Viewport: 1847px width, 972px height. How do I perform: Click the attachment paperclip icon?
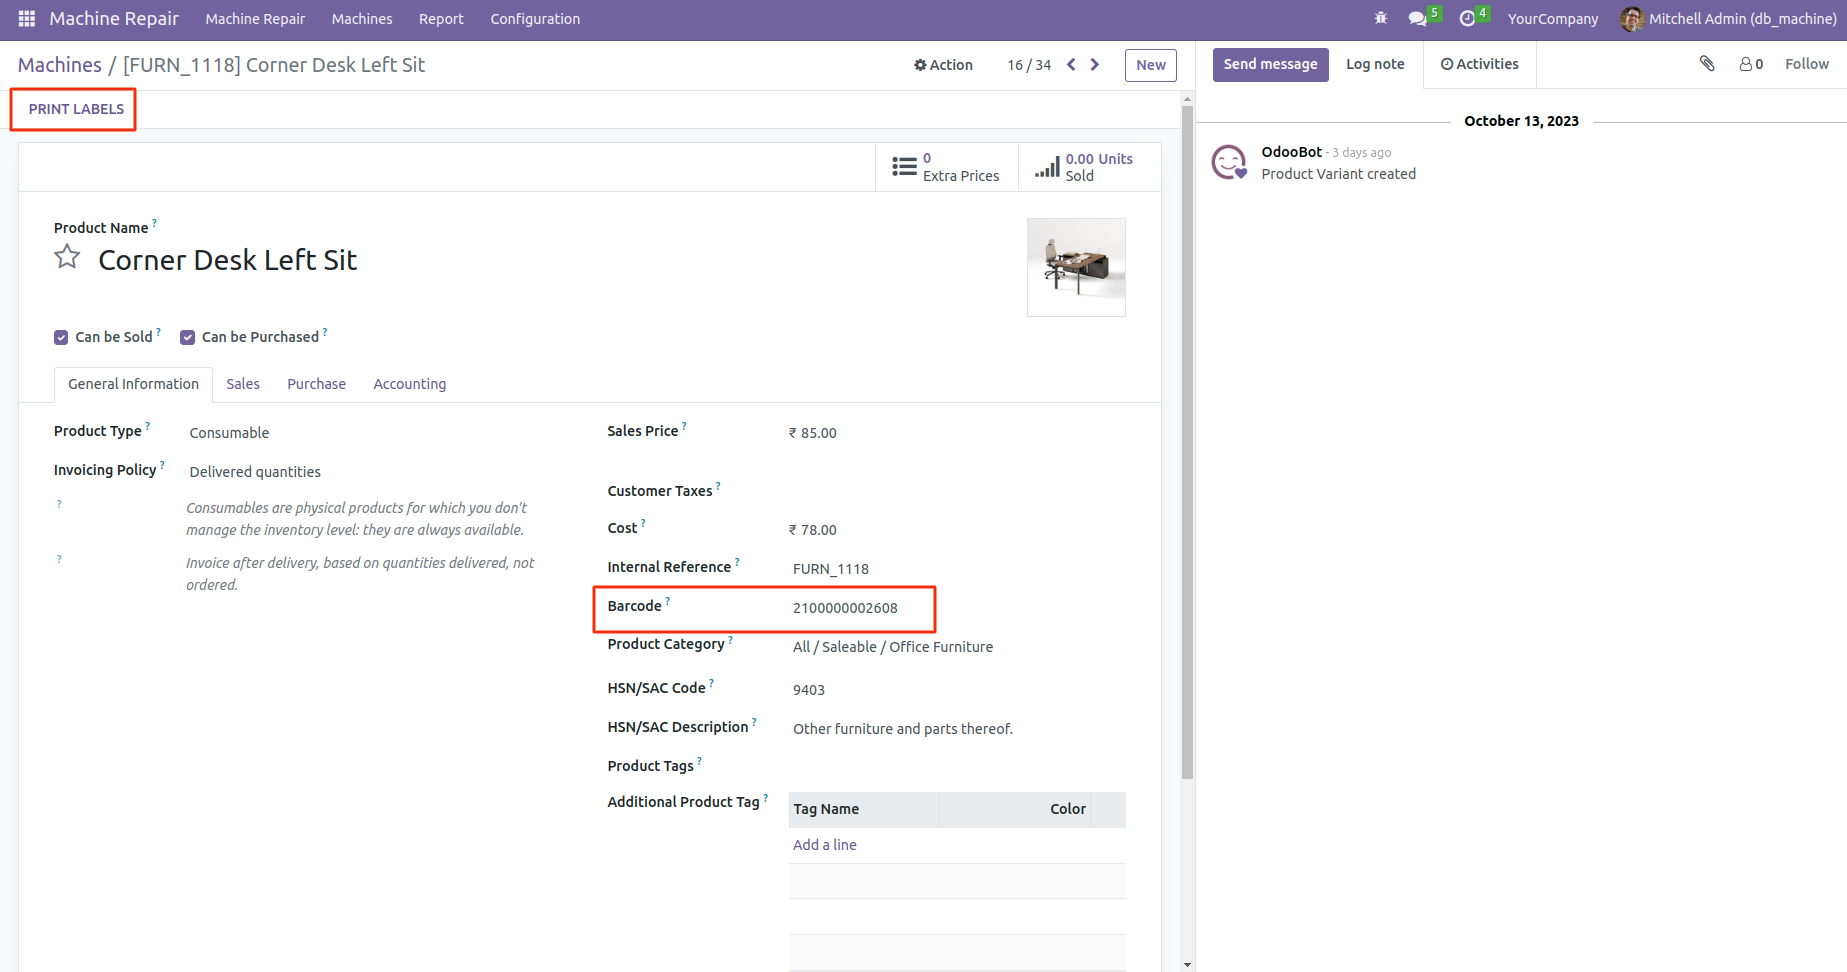click(1707, 64)
